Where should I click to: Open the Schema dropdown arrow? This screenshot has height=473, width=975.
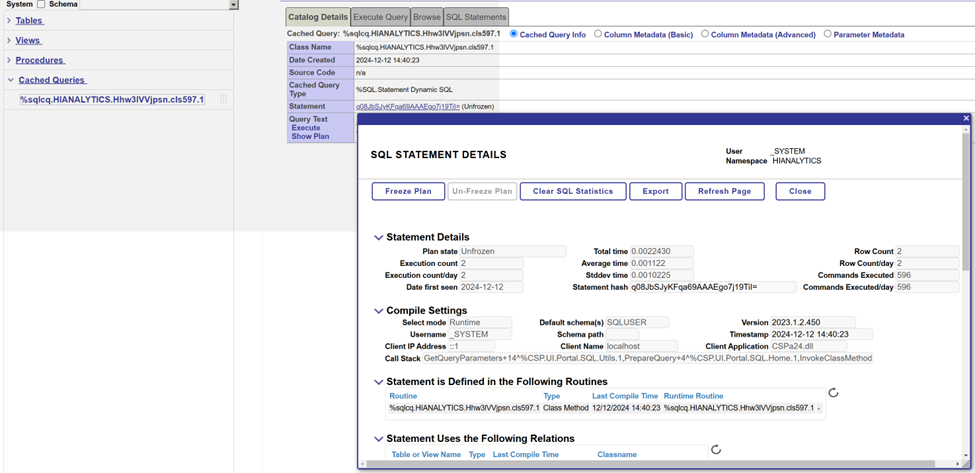tap(234, 5)
